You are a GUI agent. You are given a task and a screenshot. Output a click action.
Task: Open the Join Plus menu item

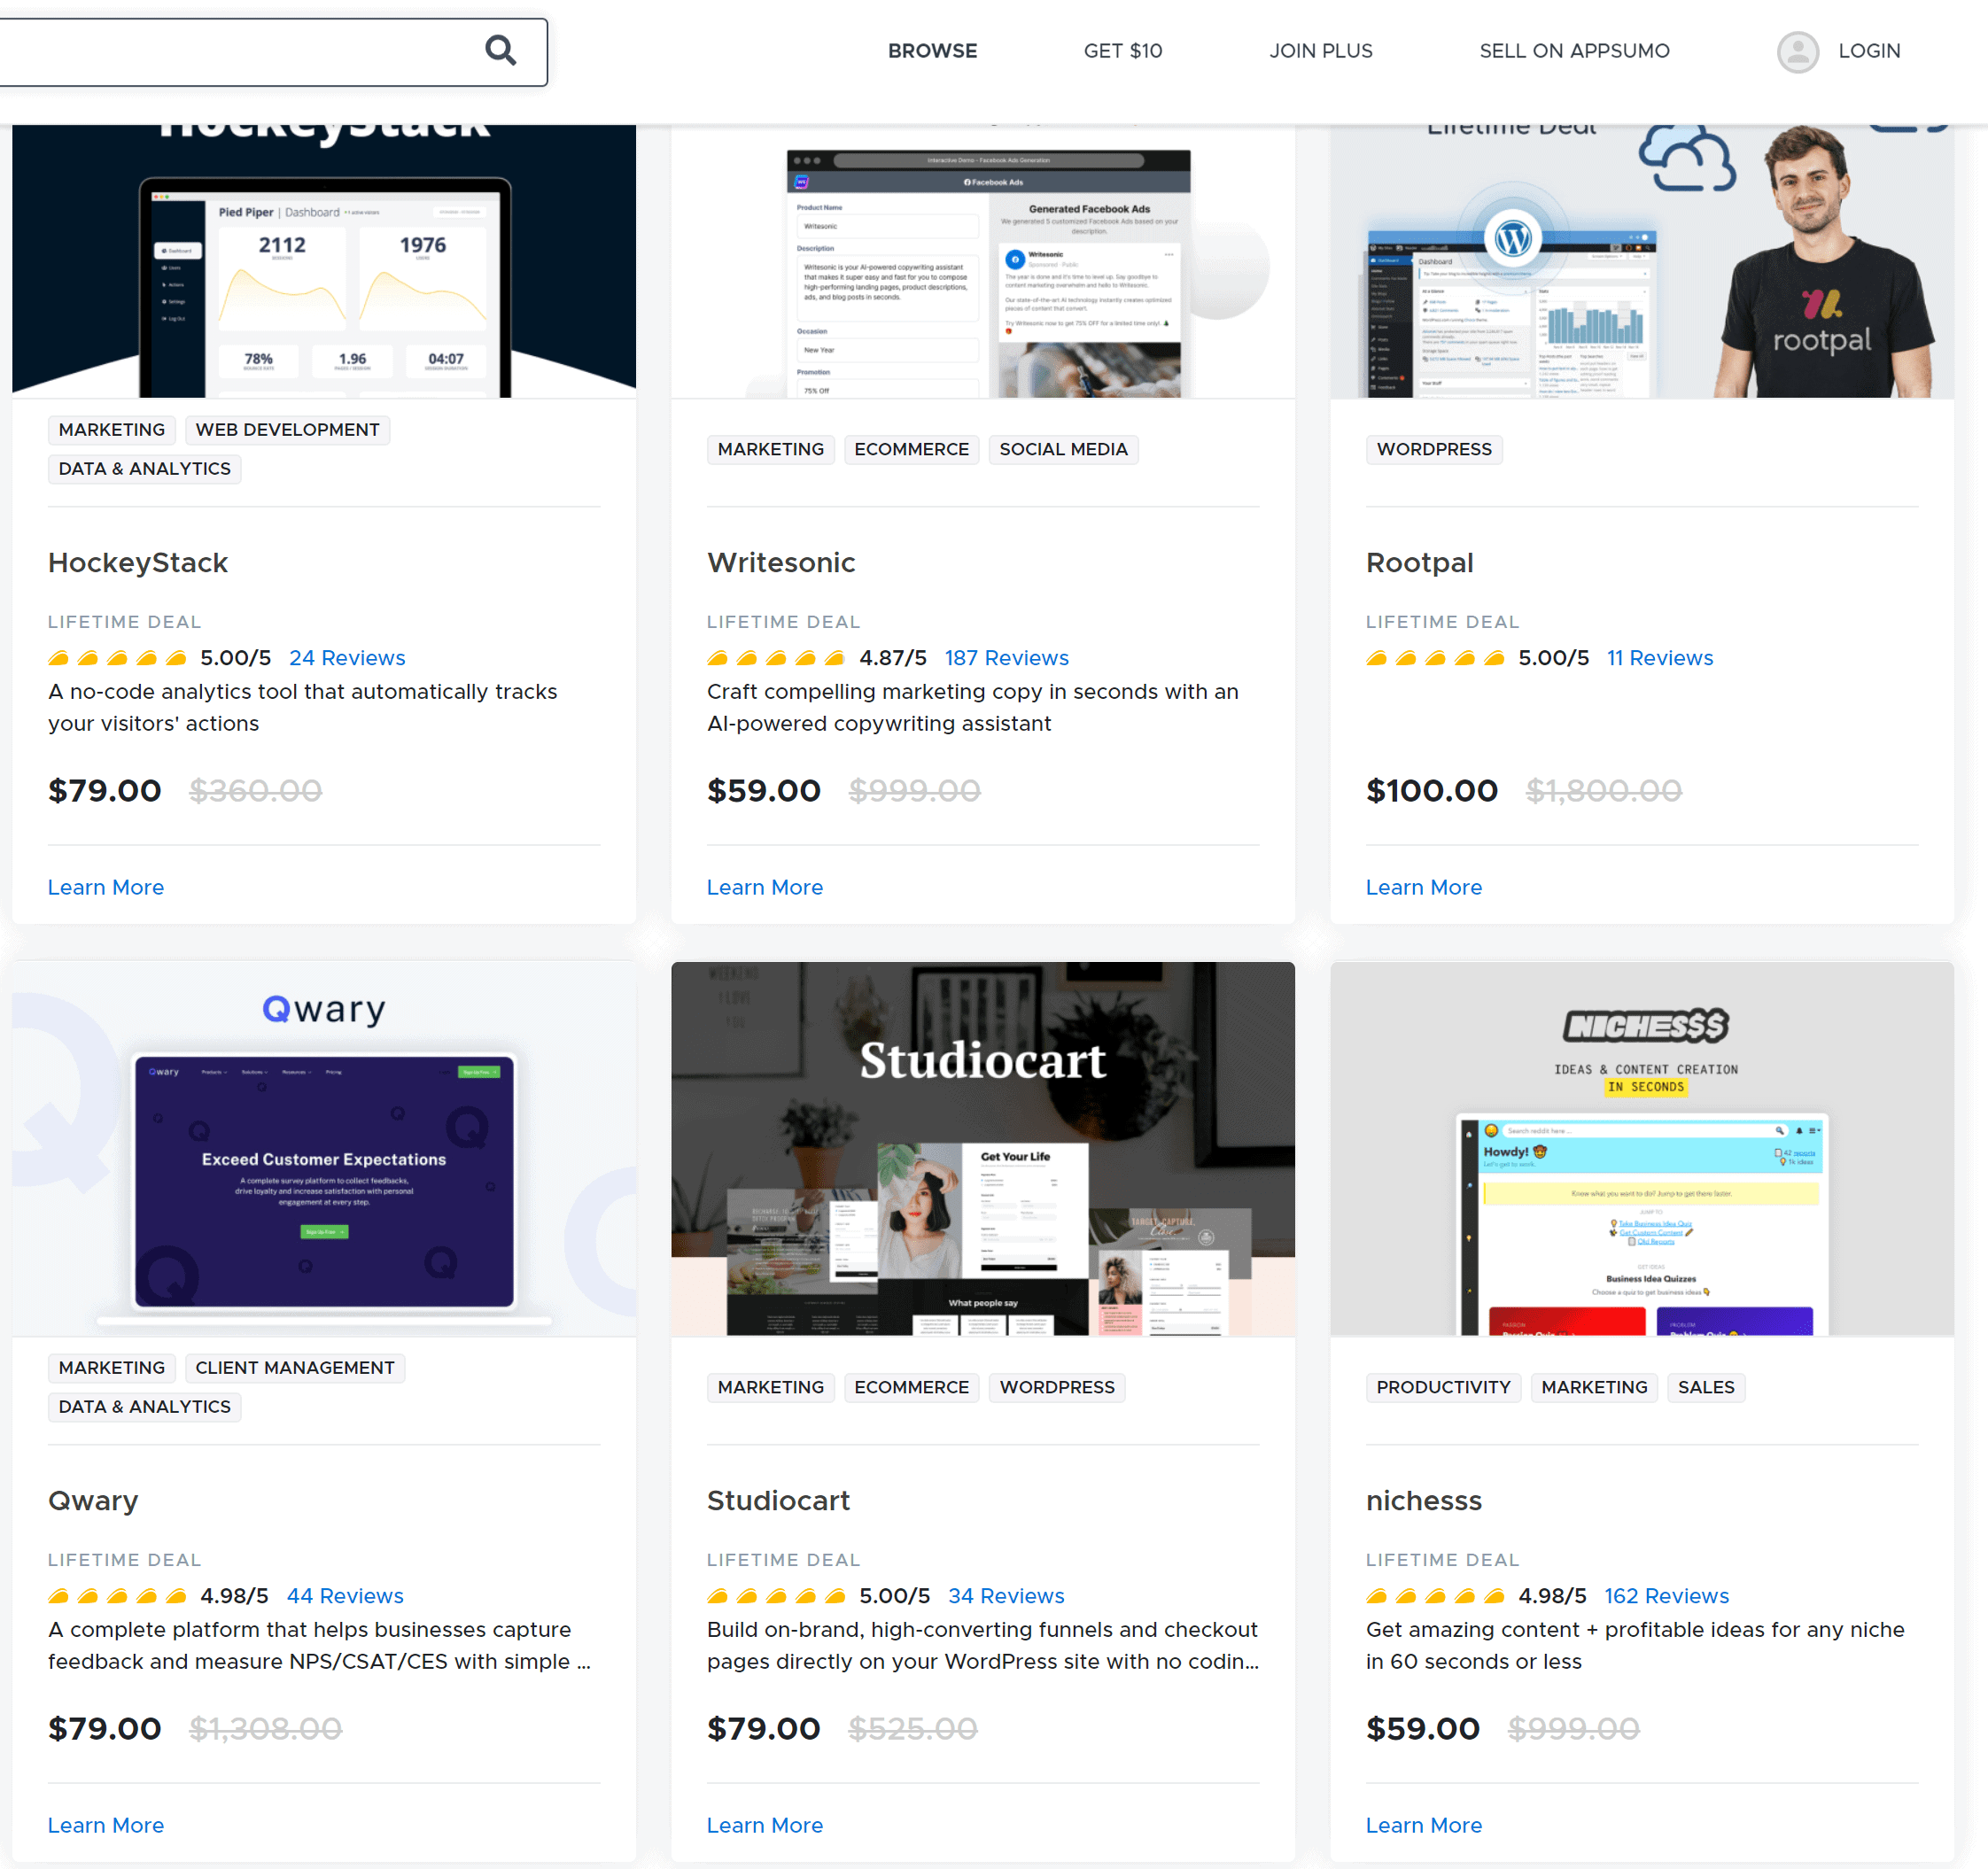click(1320, 51)
